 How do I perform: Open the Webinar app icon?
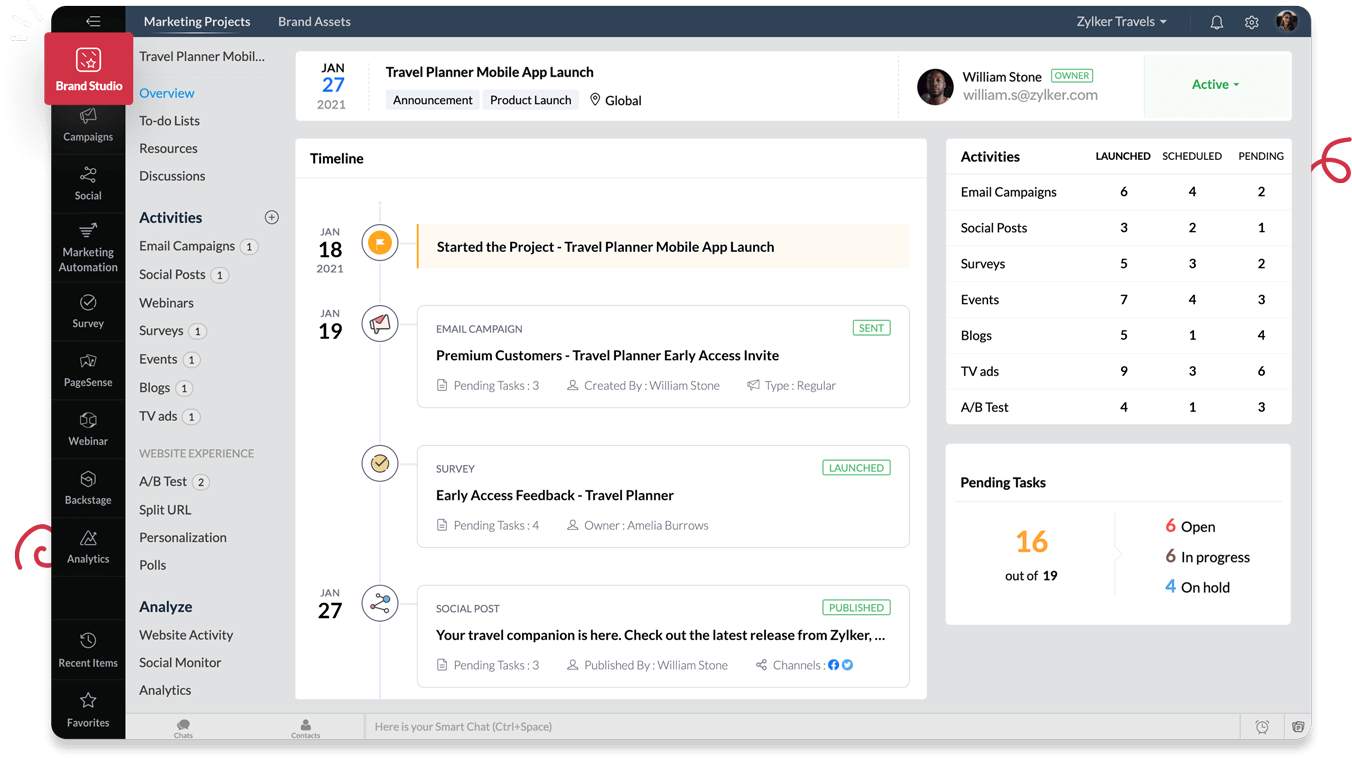(88, 429)
